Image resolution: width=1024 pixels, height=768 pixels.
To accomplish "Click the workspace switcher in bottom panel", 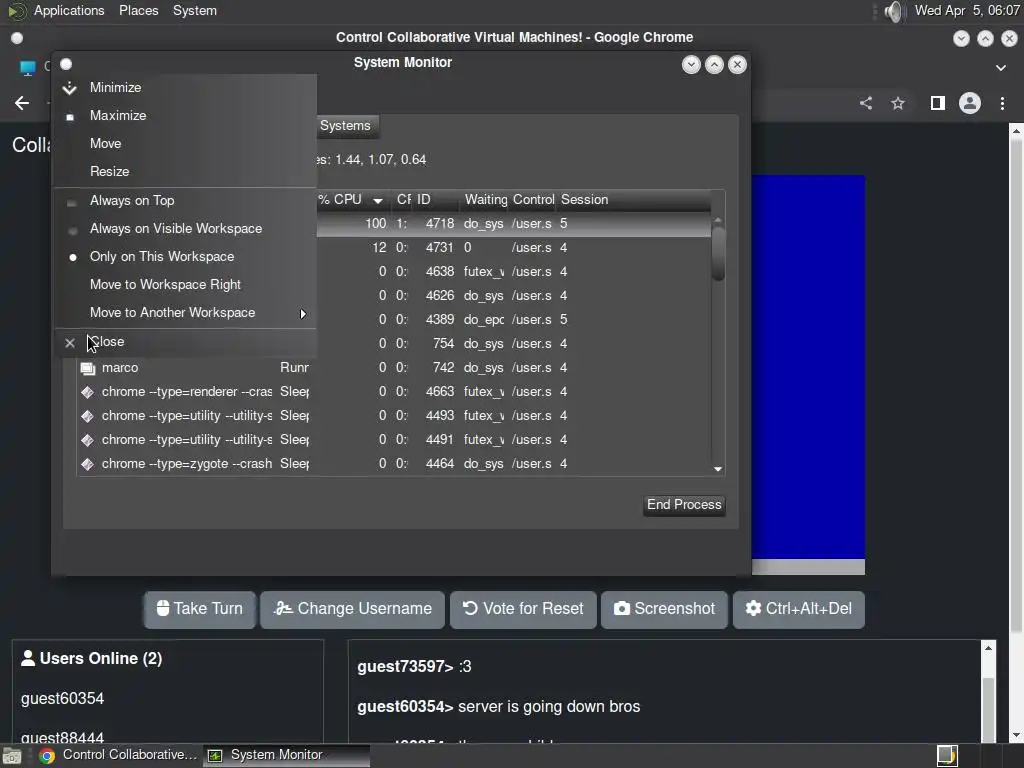I will 947,756.
